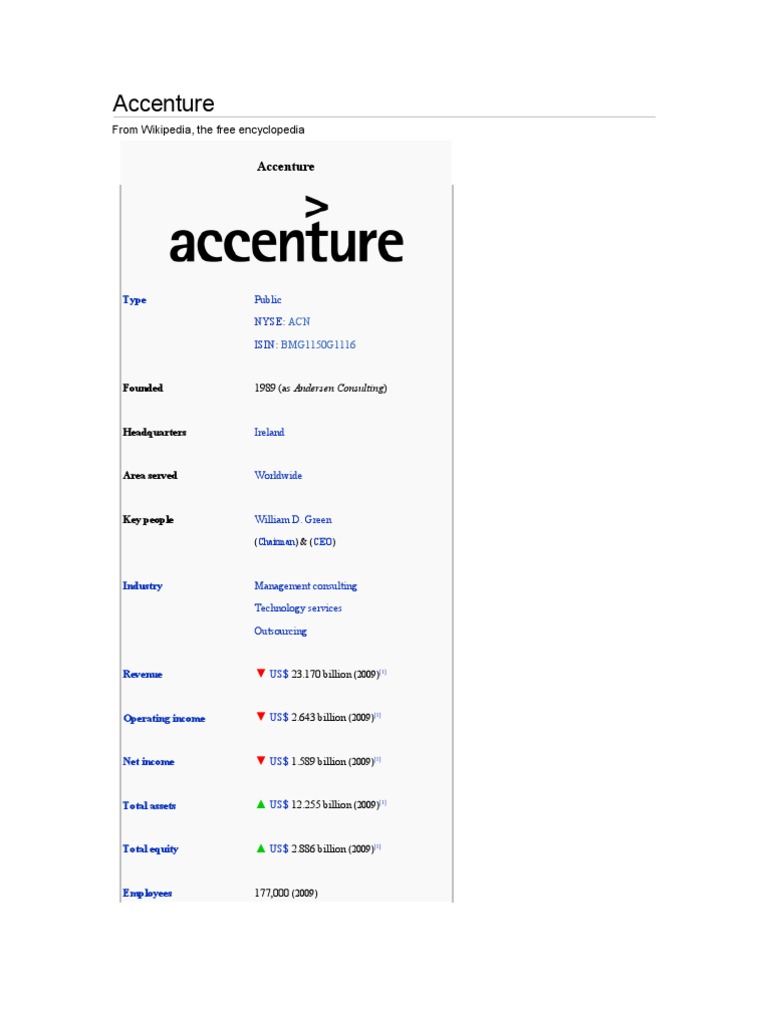Follow the Technology services link

pos(298,608)
